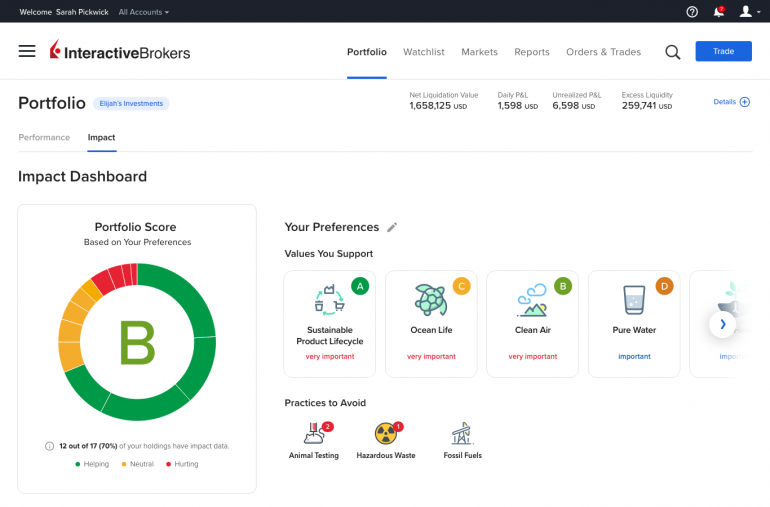Viewport: 770px width, 507px height.
Task: Click the blue Trade button
Action: [x=723, y=52]
